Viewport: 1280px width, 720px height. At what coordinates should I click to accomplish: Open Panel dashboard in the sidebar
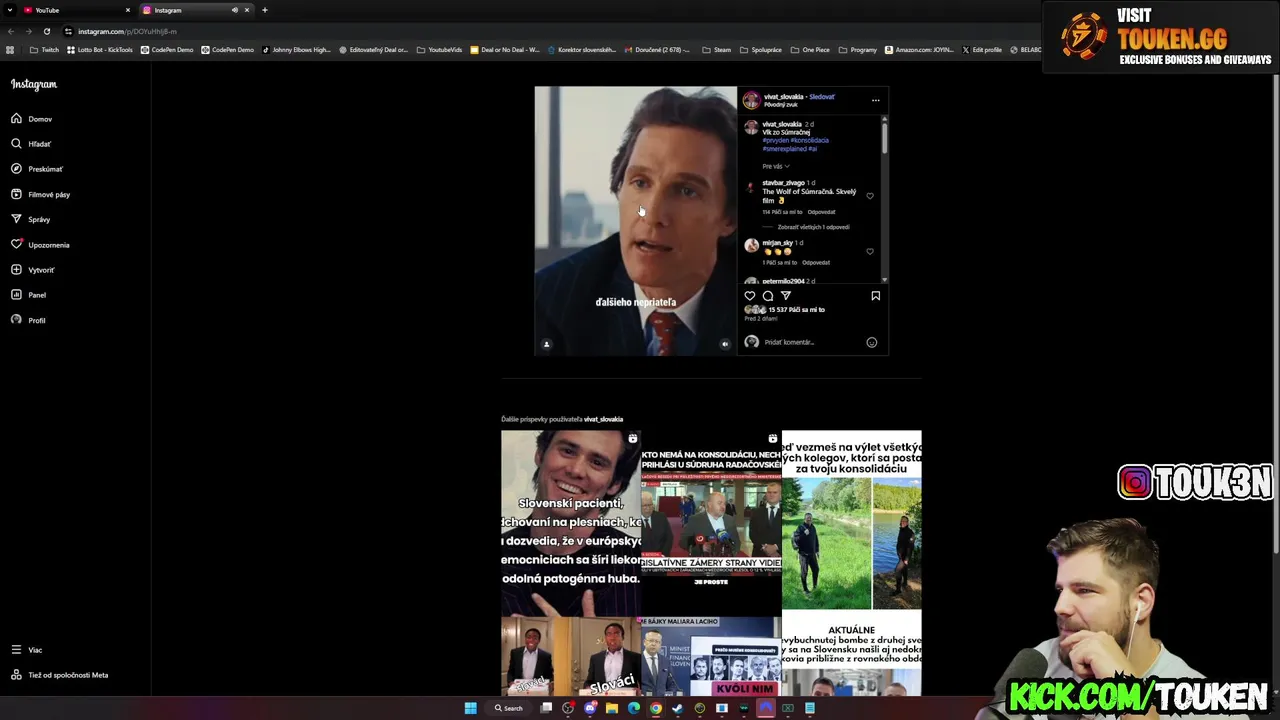tap(28, 295)
